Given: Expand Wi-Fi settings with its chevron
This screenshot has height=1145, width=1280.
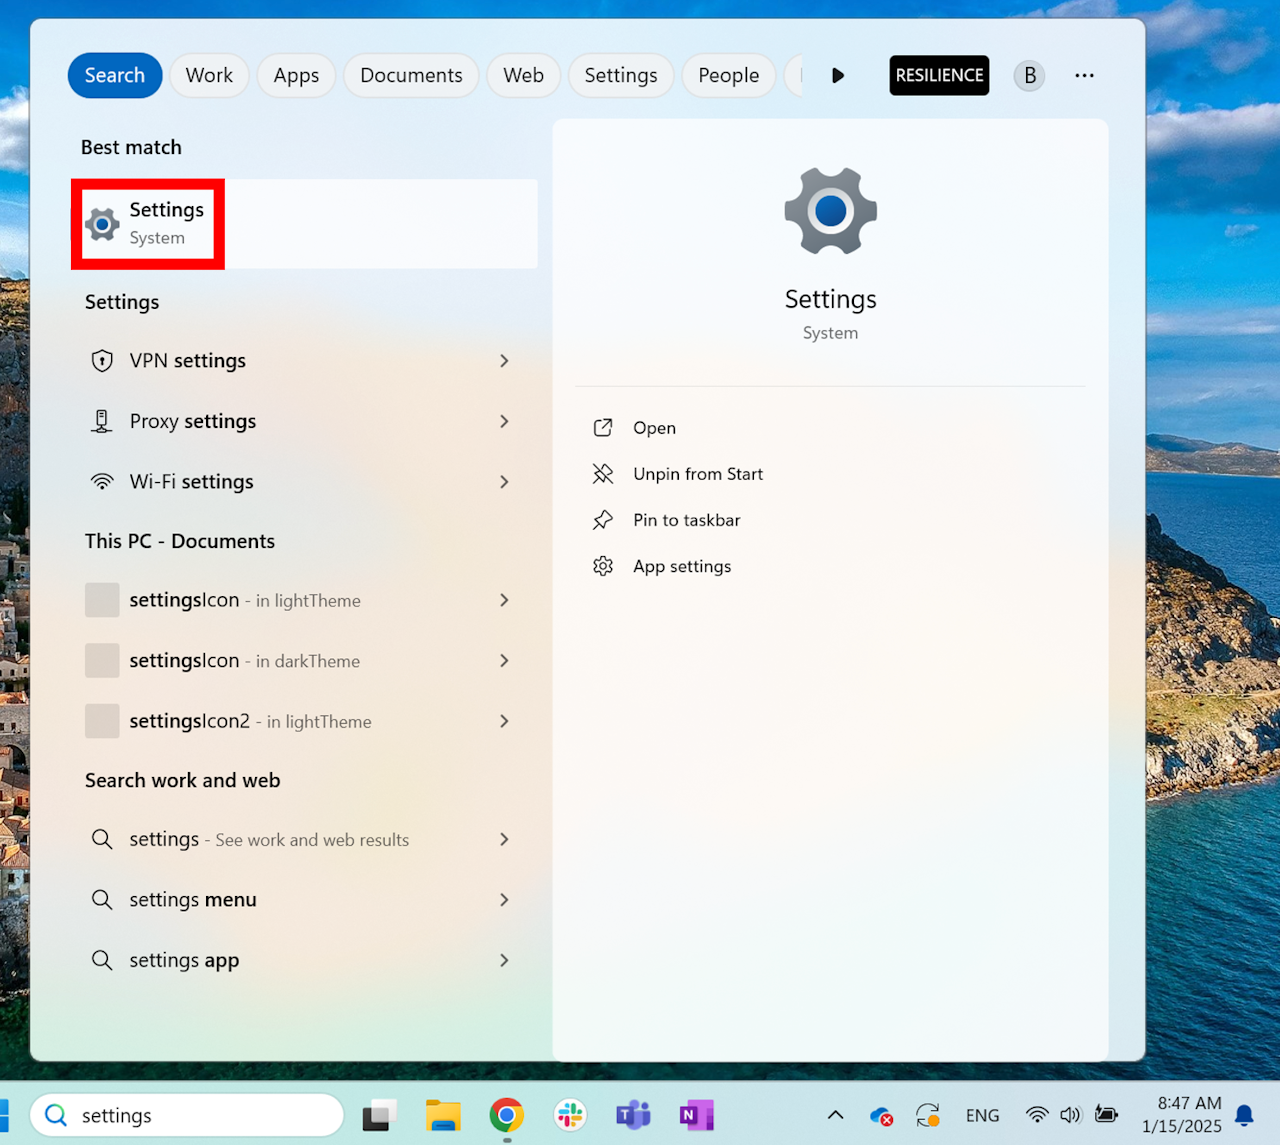Looking at the screenshot, I should point(504,482).
